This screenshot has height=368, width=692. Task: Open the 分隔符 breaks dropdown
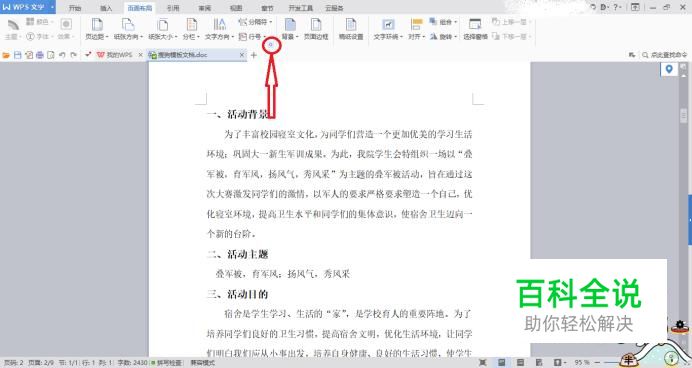click(x=255, y=22)
